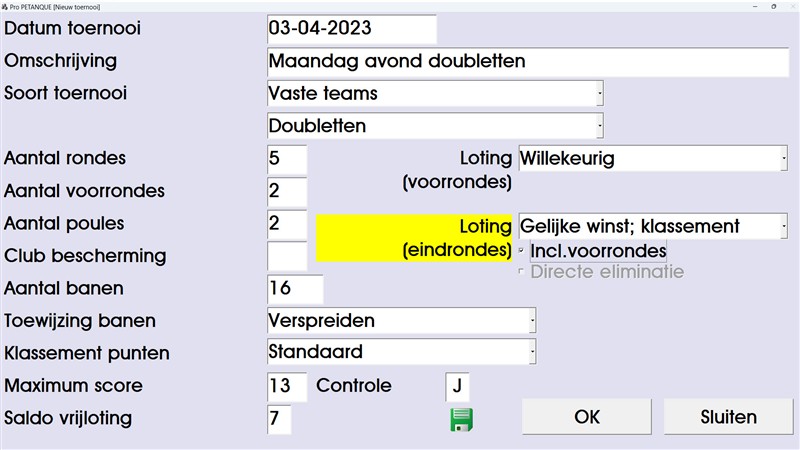800x450 pixels.
Task: Click the Controle field containing J
Action: tap(457, 386)
